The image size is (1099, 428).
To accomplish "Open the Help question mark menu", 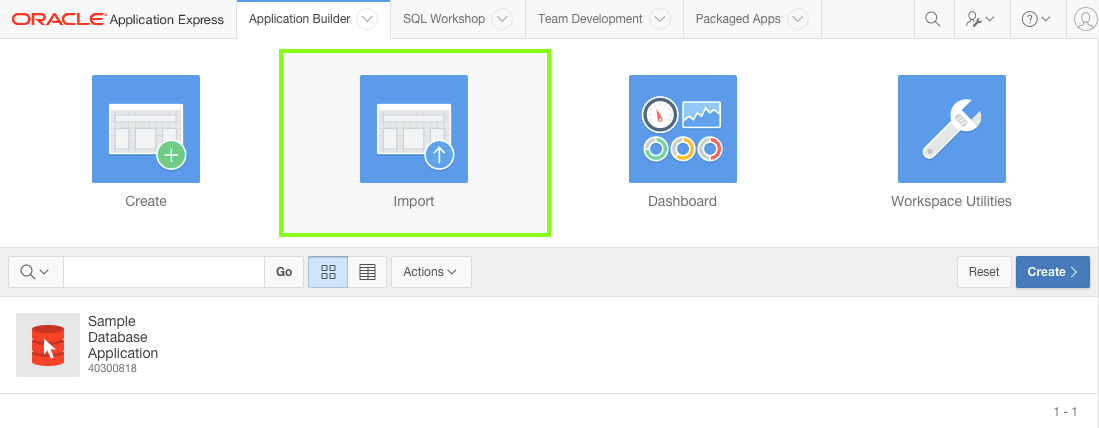I will pos(1036,19).
